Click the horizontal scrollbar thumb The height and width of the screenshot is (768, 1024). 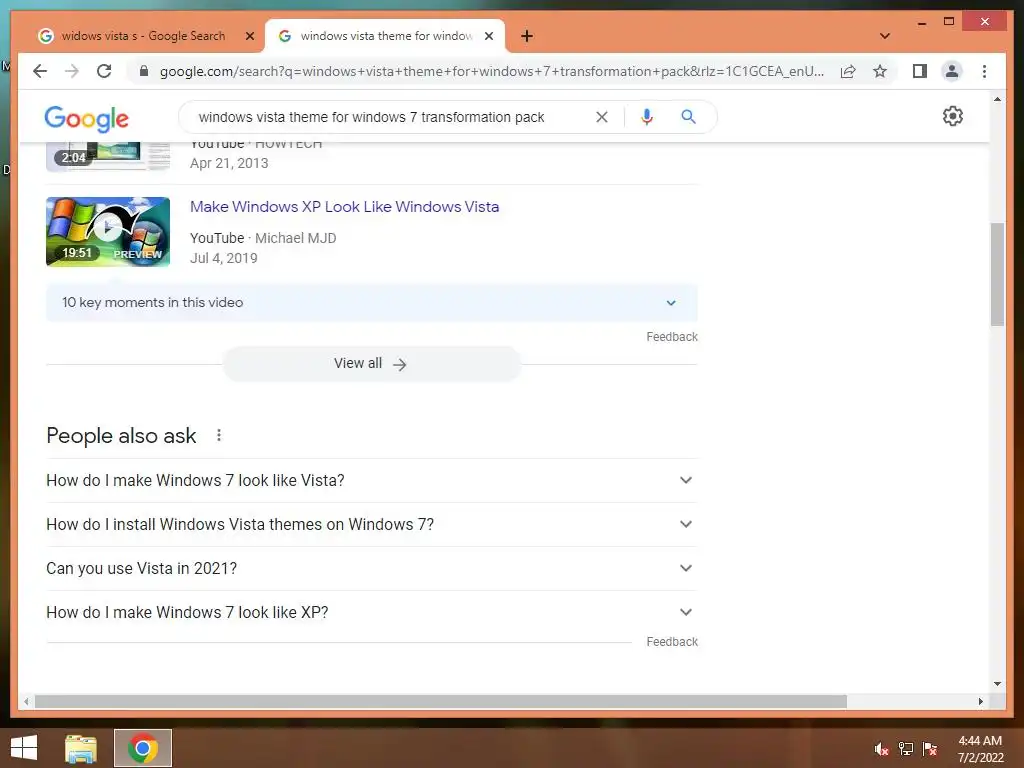(441, 701)
